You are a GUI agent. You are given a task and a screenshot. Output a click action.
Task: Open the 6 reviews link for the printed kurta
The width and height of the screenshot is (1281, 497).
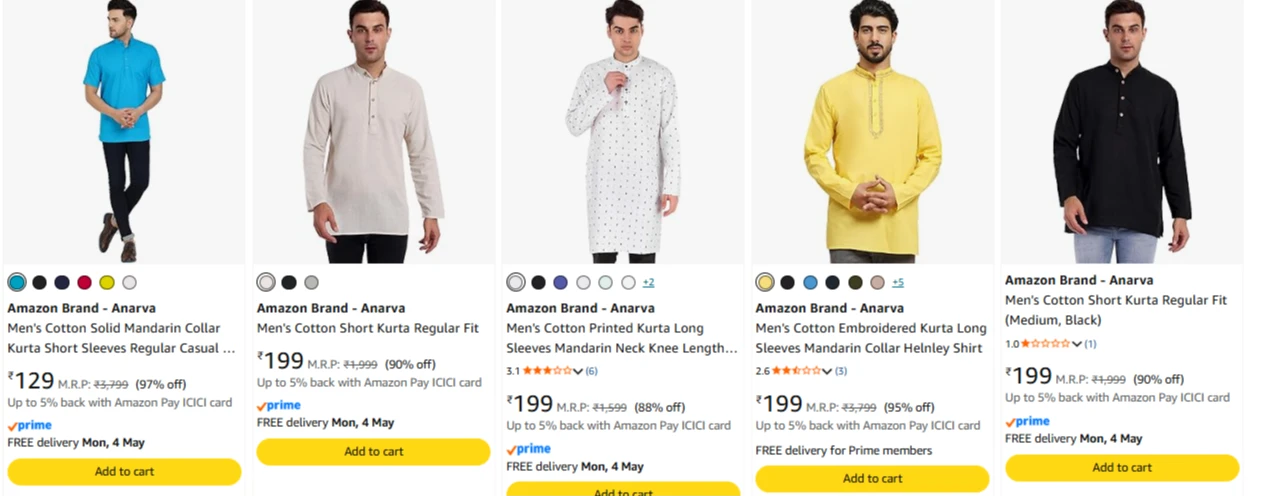(592, 372)
